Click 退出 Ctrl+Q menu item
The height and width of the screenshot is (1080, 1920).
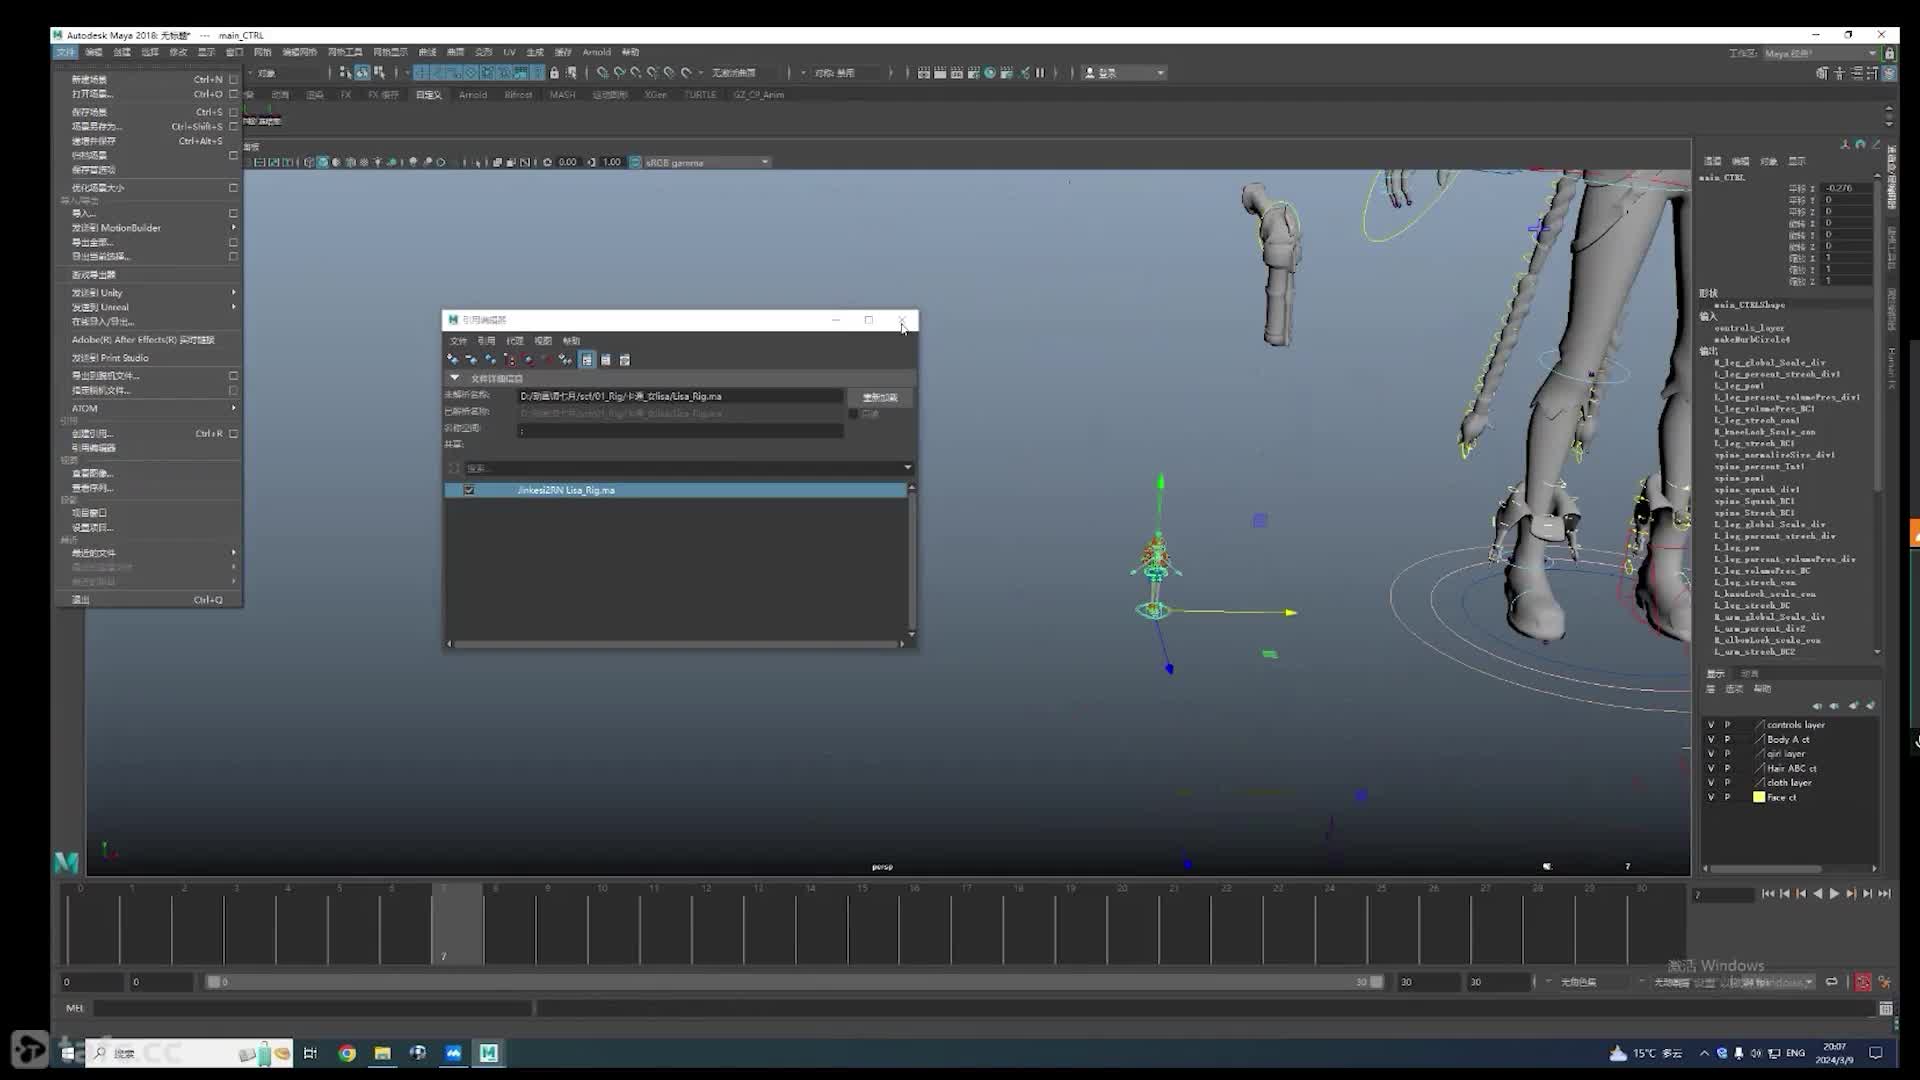coord(148,600)
